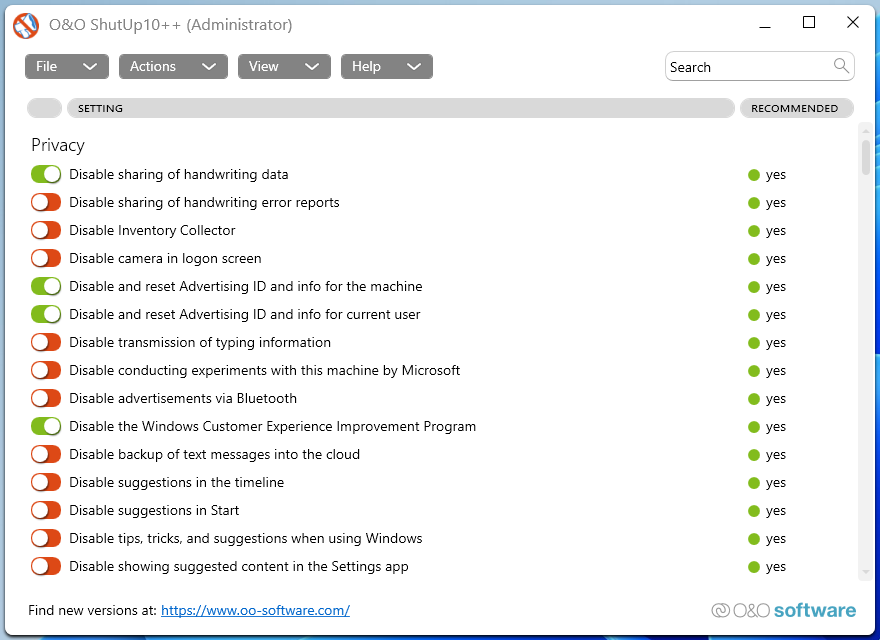Enable Disable advertisements via Bluetooth toggle
This screenshot has width=880, height=640.
[46, 399]
